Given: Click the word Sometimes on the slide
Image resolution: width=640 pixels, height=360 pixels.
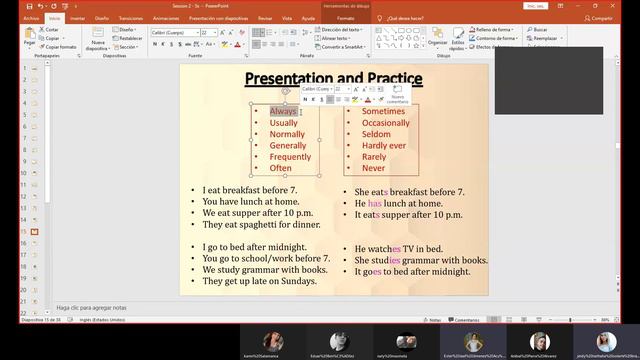Looking at the screenshot, I should tap(383, 111).
